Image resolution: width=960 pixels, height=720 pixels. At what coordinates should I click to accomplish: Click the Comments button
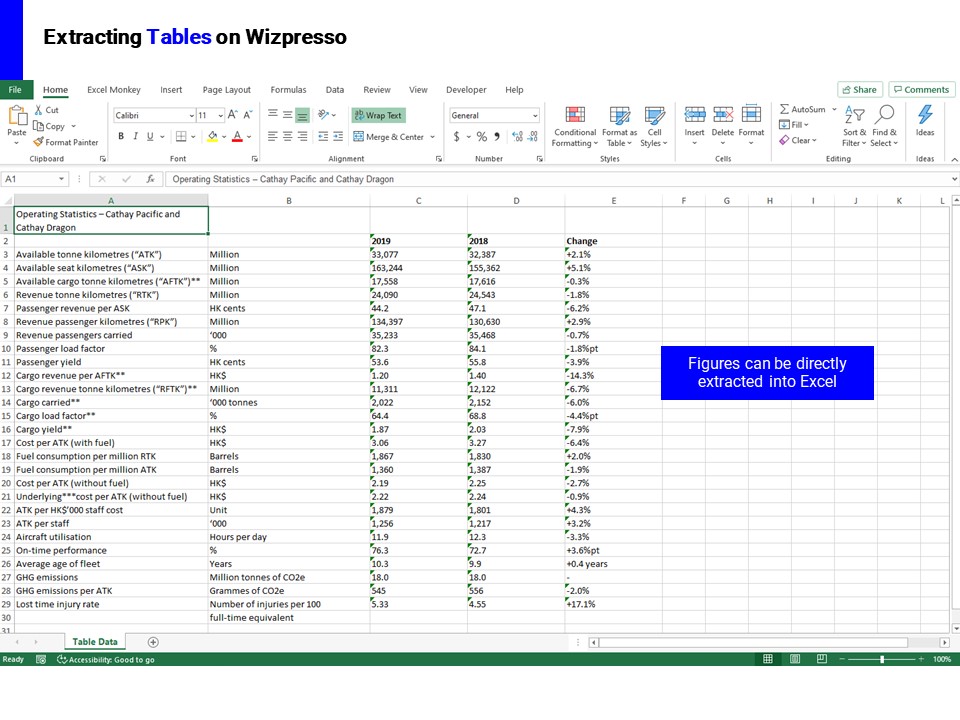(921, 89)
